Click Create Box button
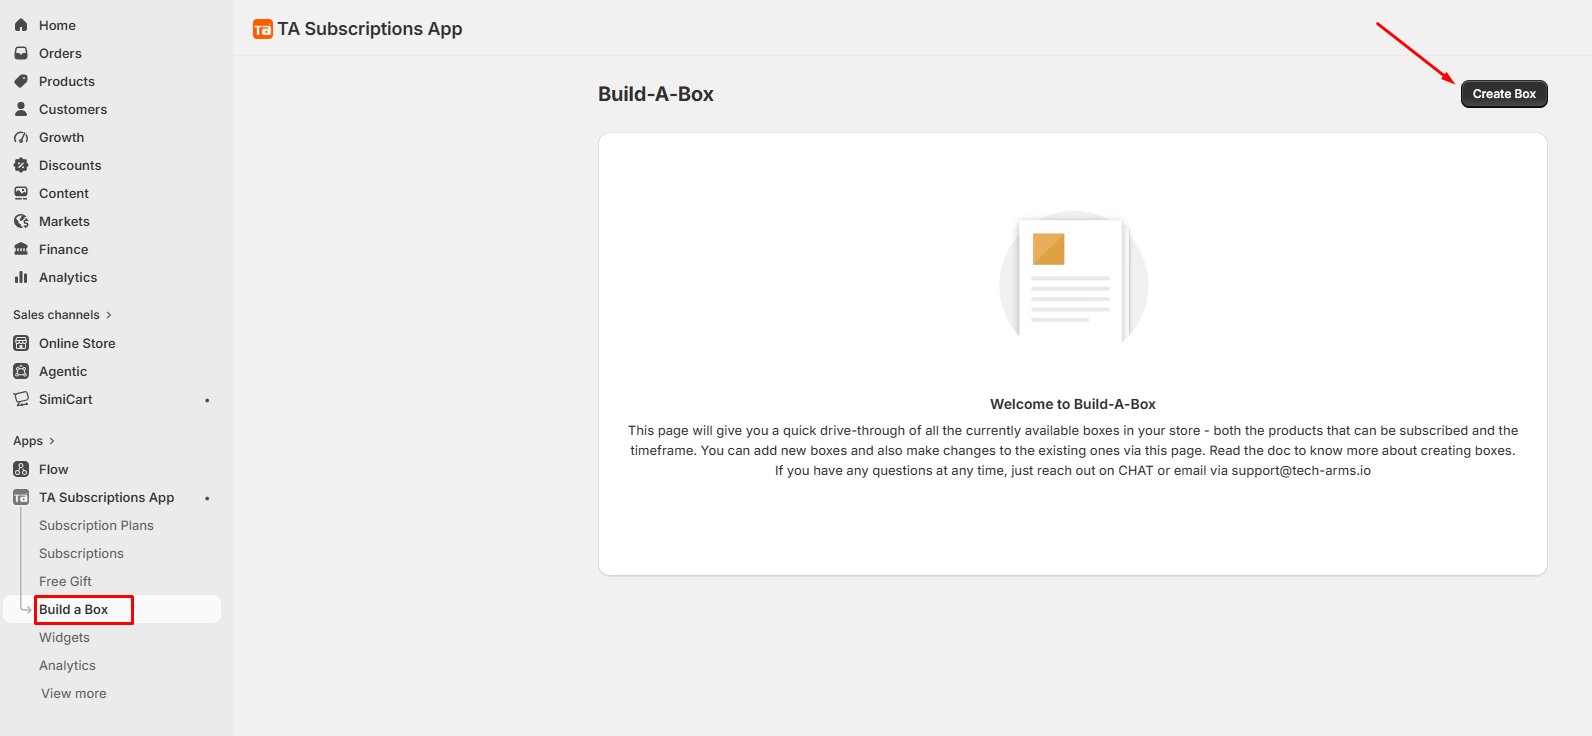Viewport: 1592px width, 736px height. (1504, 94)
